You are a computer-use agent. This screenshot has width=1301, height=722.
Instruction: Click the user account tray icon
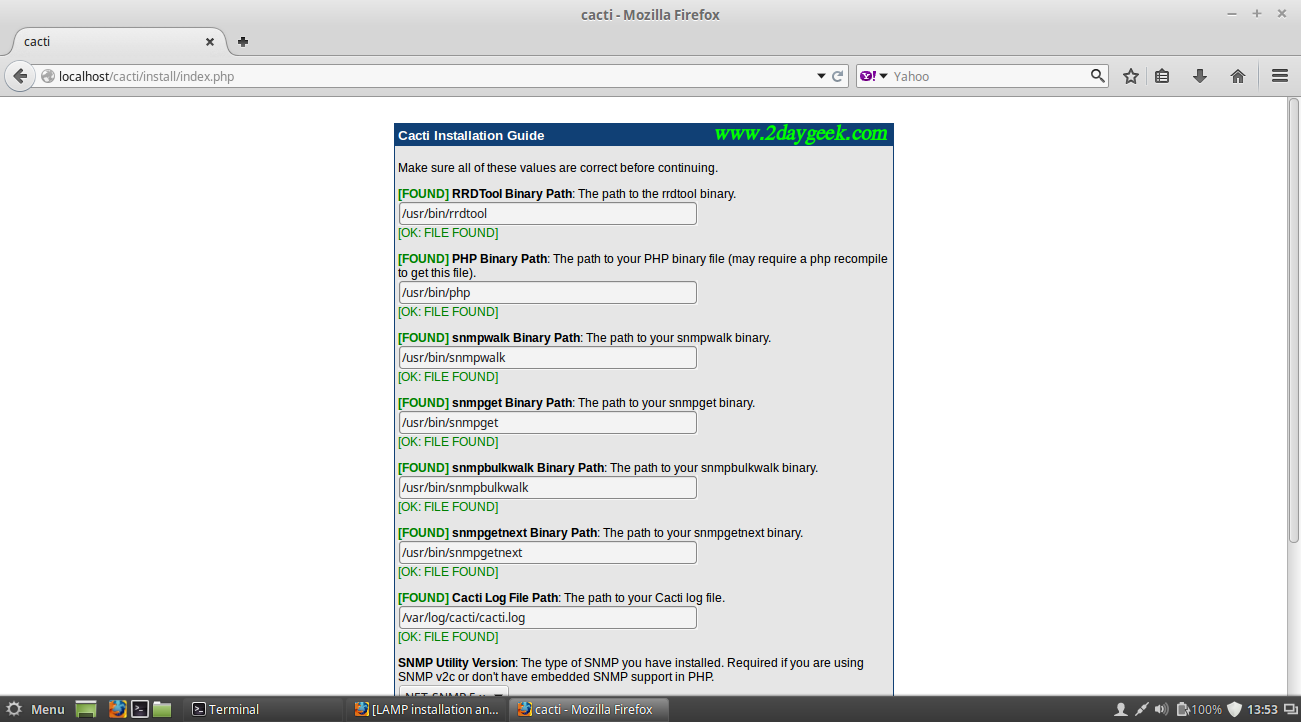coord(1121,709)
